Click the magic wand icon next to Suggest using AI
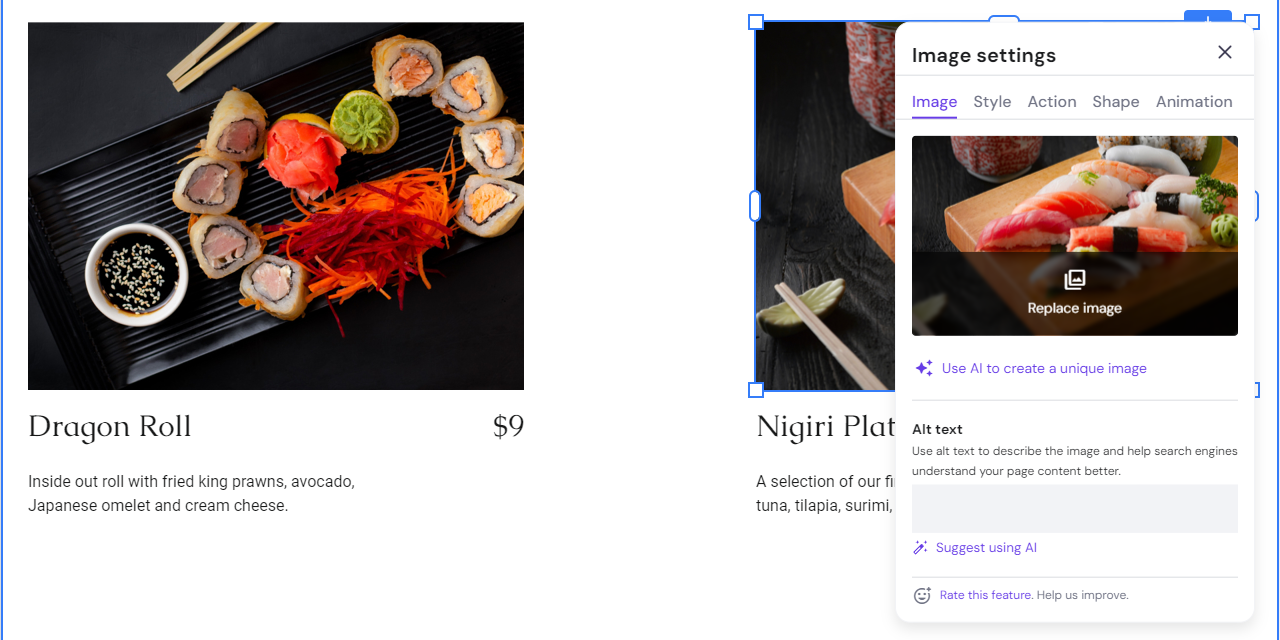The image size is (1280, 640). 920,547
